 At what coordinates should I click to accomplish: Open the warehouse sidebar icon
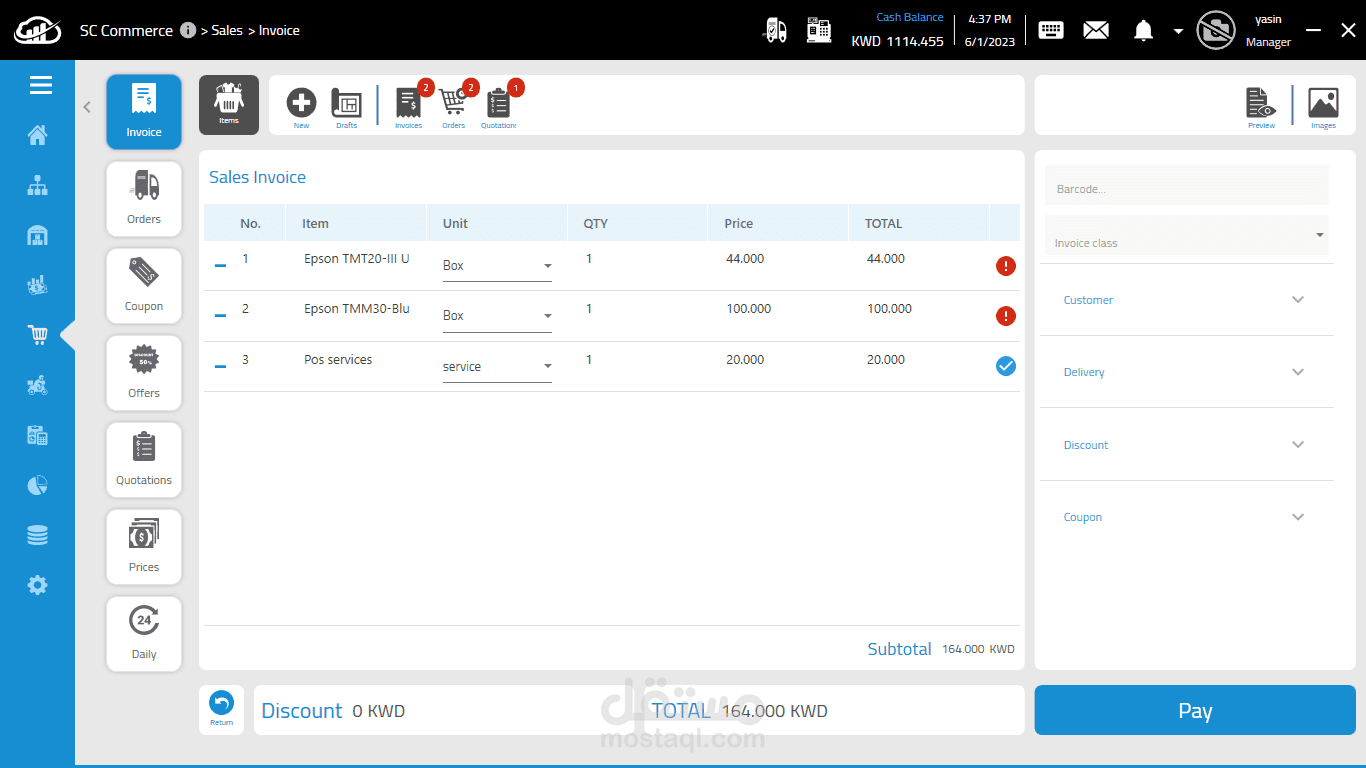(x=38, y=236)
